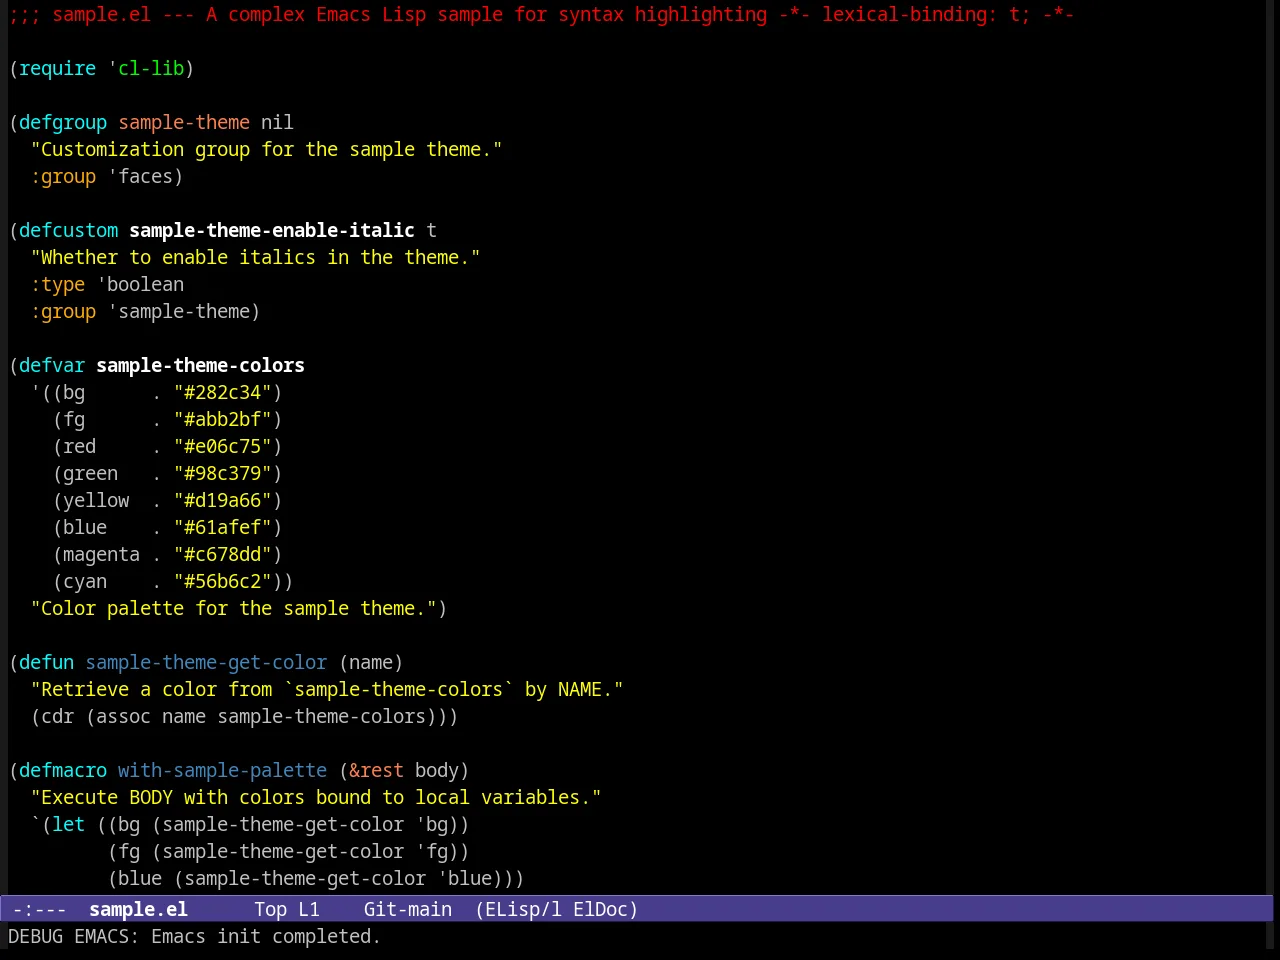The height and width of the screenshot is (960, 1280).
Task: Click the defgroup keyword
Action: 63,122
